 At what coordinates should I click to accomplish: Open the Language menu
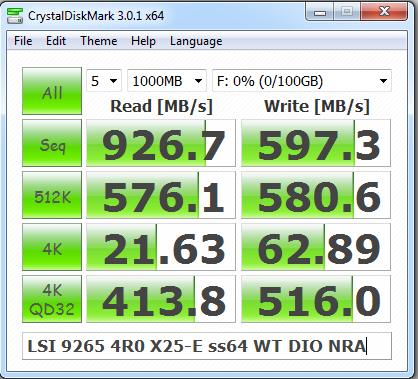point(196,41)
